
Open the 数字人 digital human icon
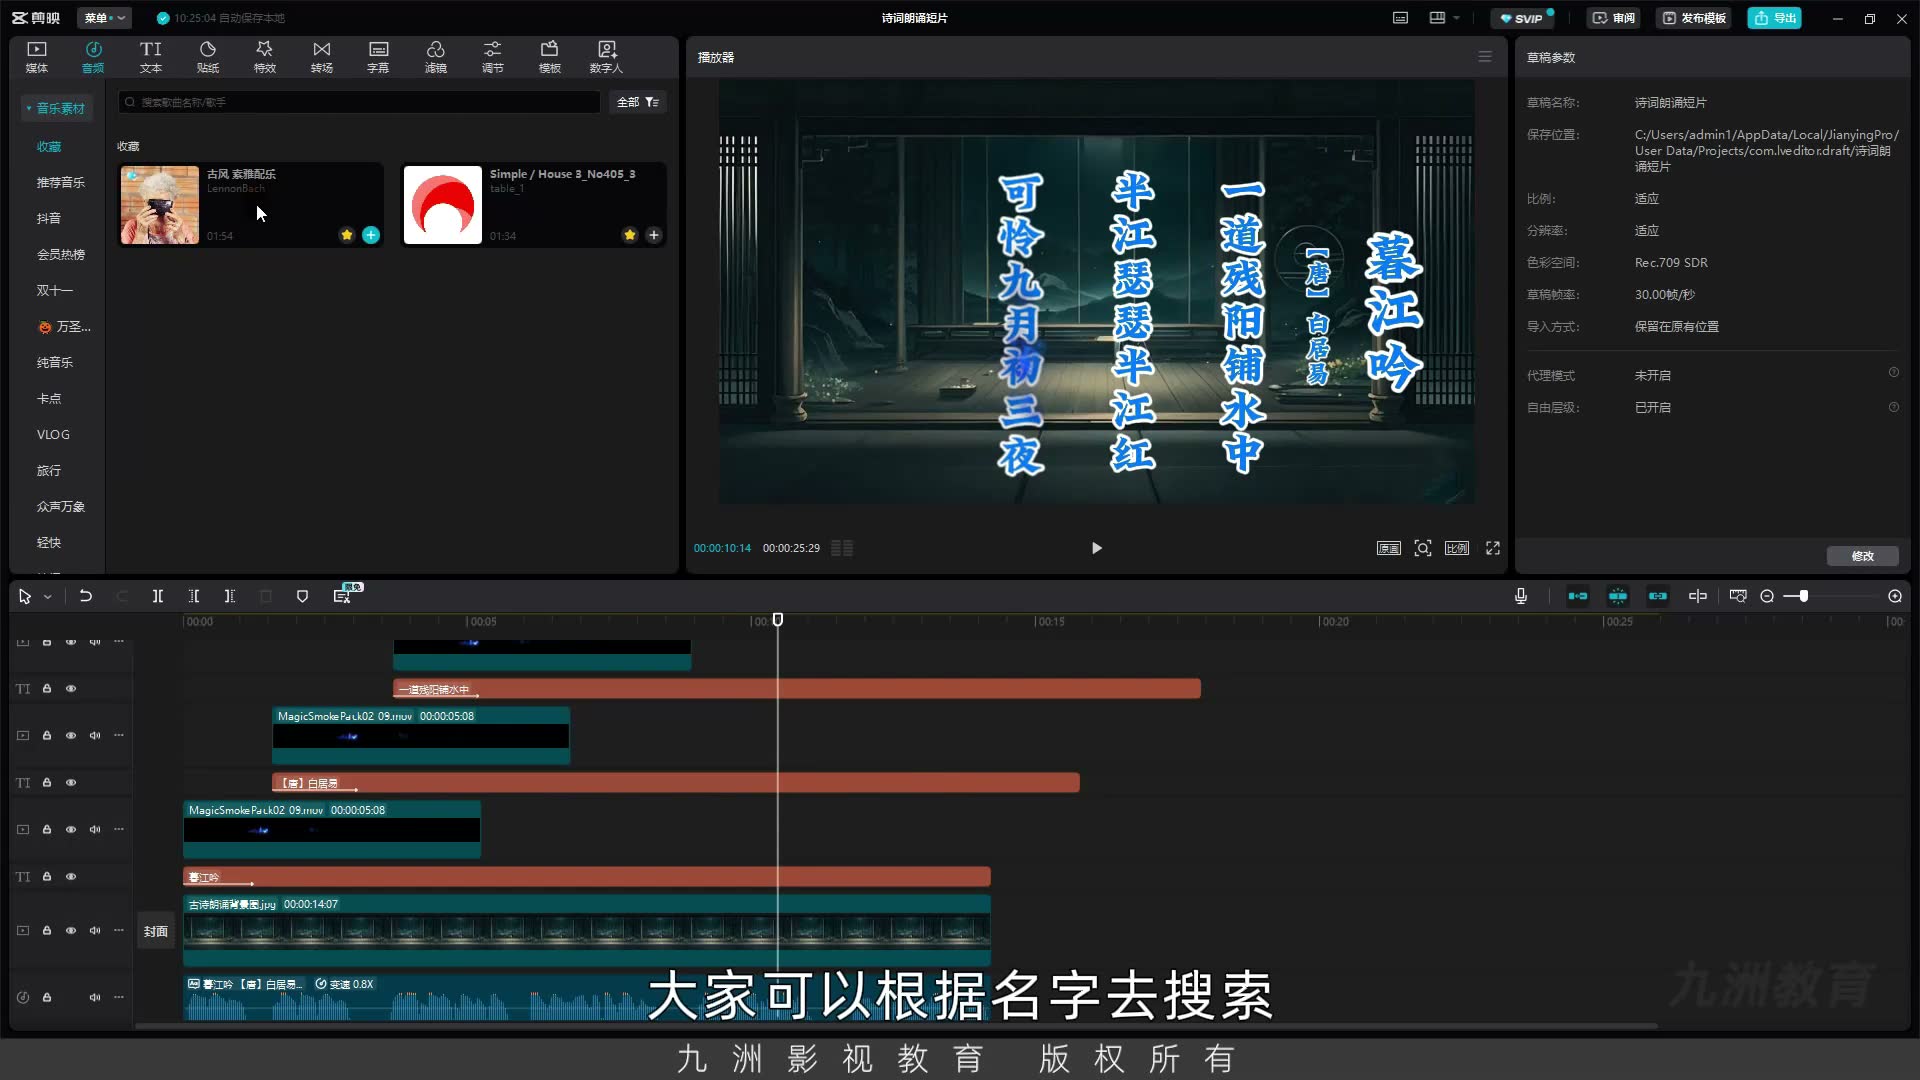[606, 57]
